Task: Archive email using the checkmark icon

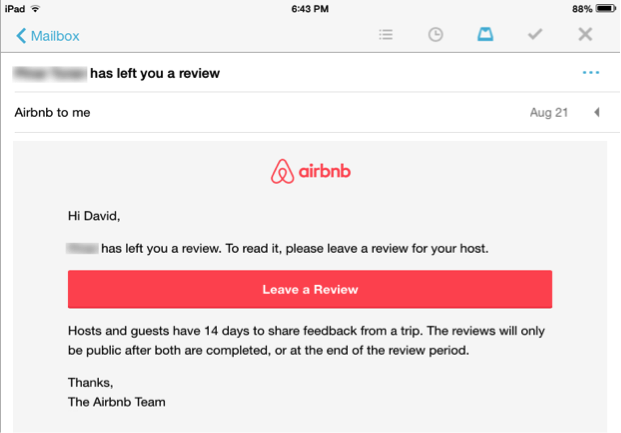Action: pos(535,35)
